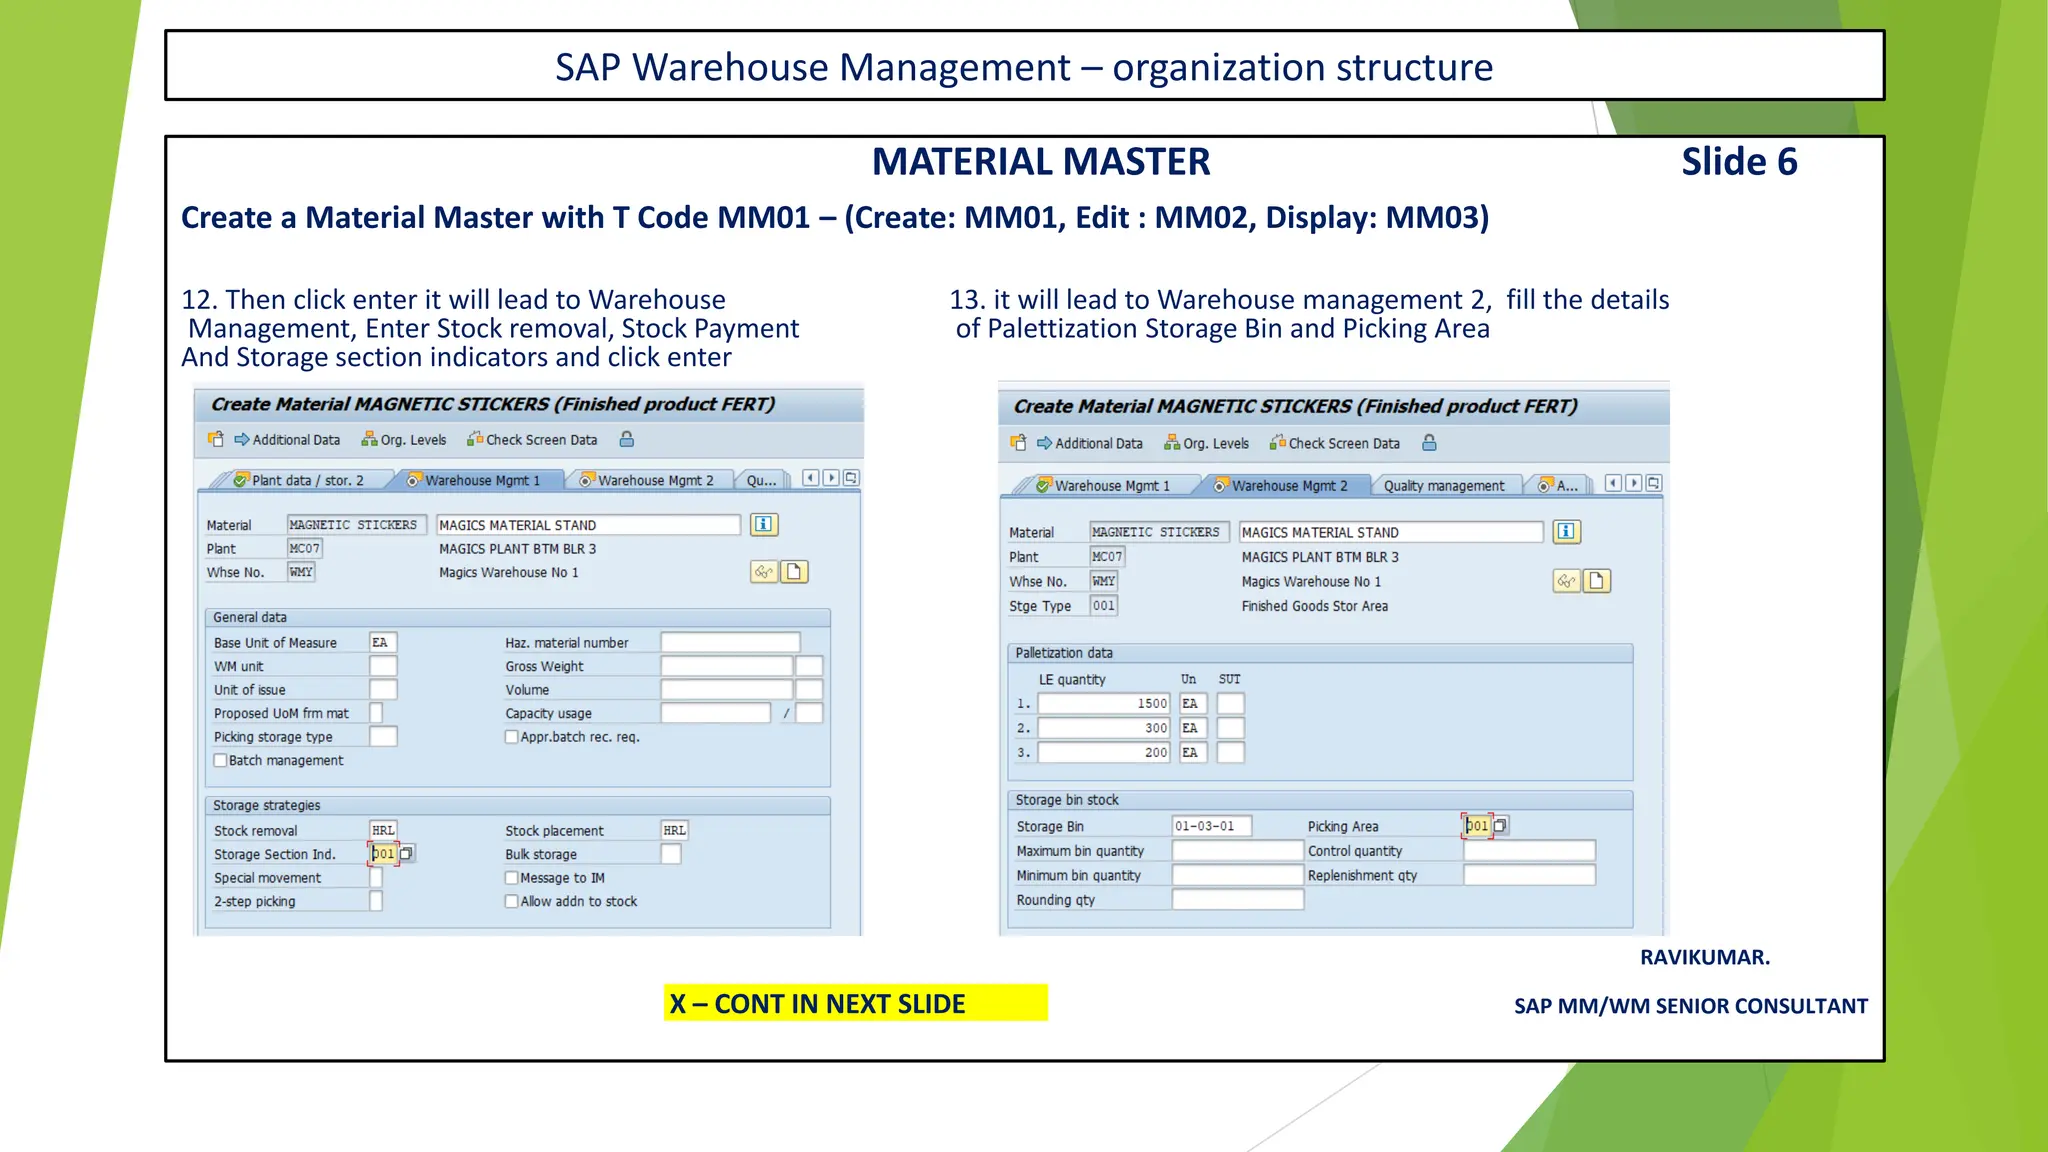Click the blue info icon next to MAGICS MATERIAL STAND in left window

pos(764,524)
